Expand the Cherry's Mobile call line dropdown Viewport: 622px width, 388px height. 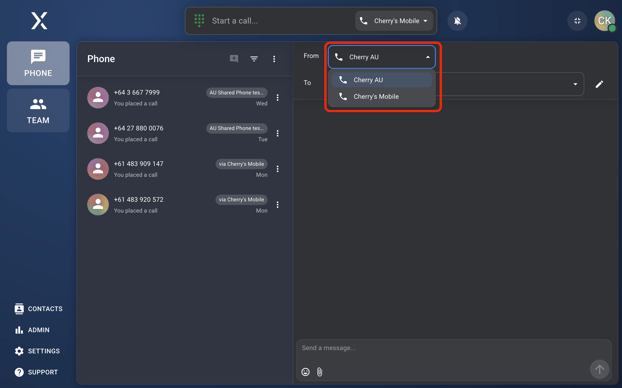pos(394,21)
